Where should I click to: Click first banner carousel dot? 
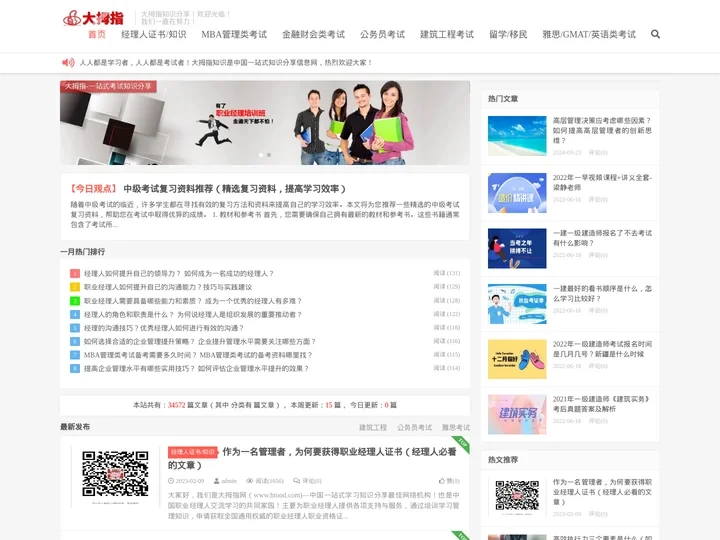[x=261, y=155]
